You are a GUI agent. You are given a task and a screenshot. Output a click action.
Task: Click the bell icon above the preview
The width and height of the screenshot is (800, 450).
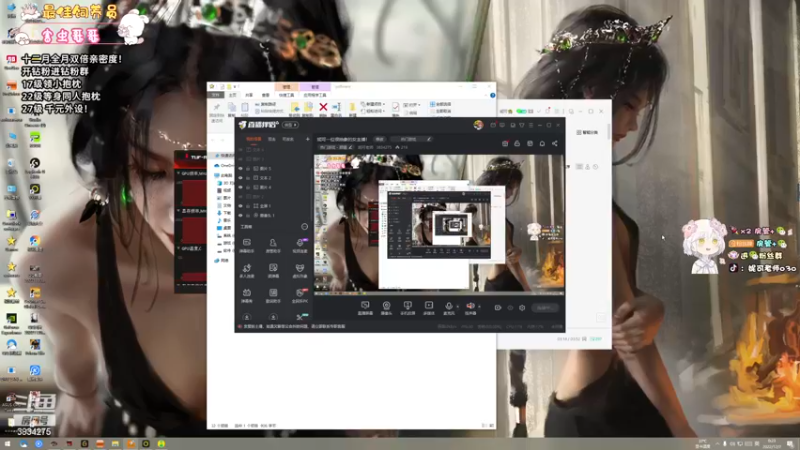click(x=542, y=143)
